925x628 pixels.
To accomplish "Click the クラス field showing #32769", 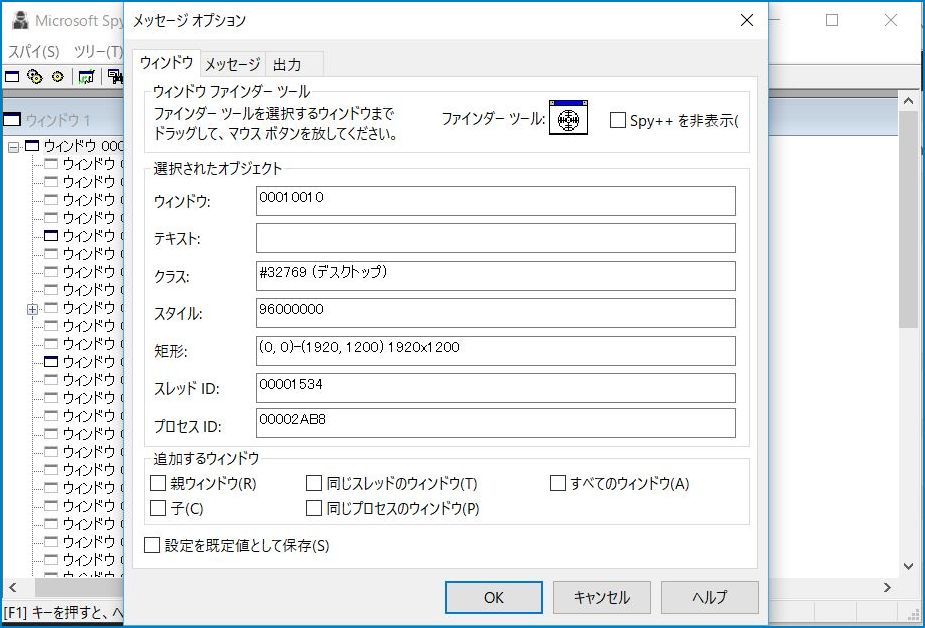I will tap(496, 276).
